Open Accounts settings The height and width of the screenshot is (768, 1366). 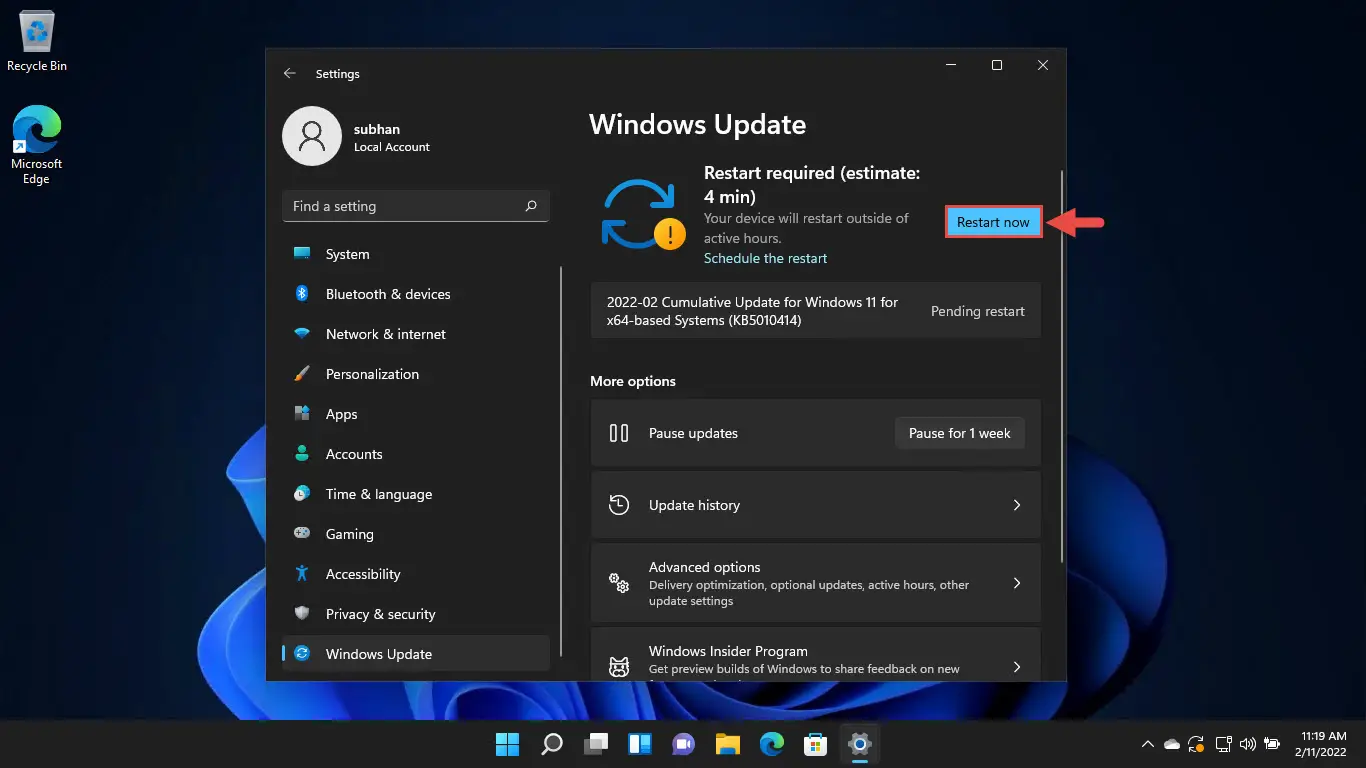(416, 454)
